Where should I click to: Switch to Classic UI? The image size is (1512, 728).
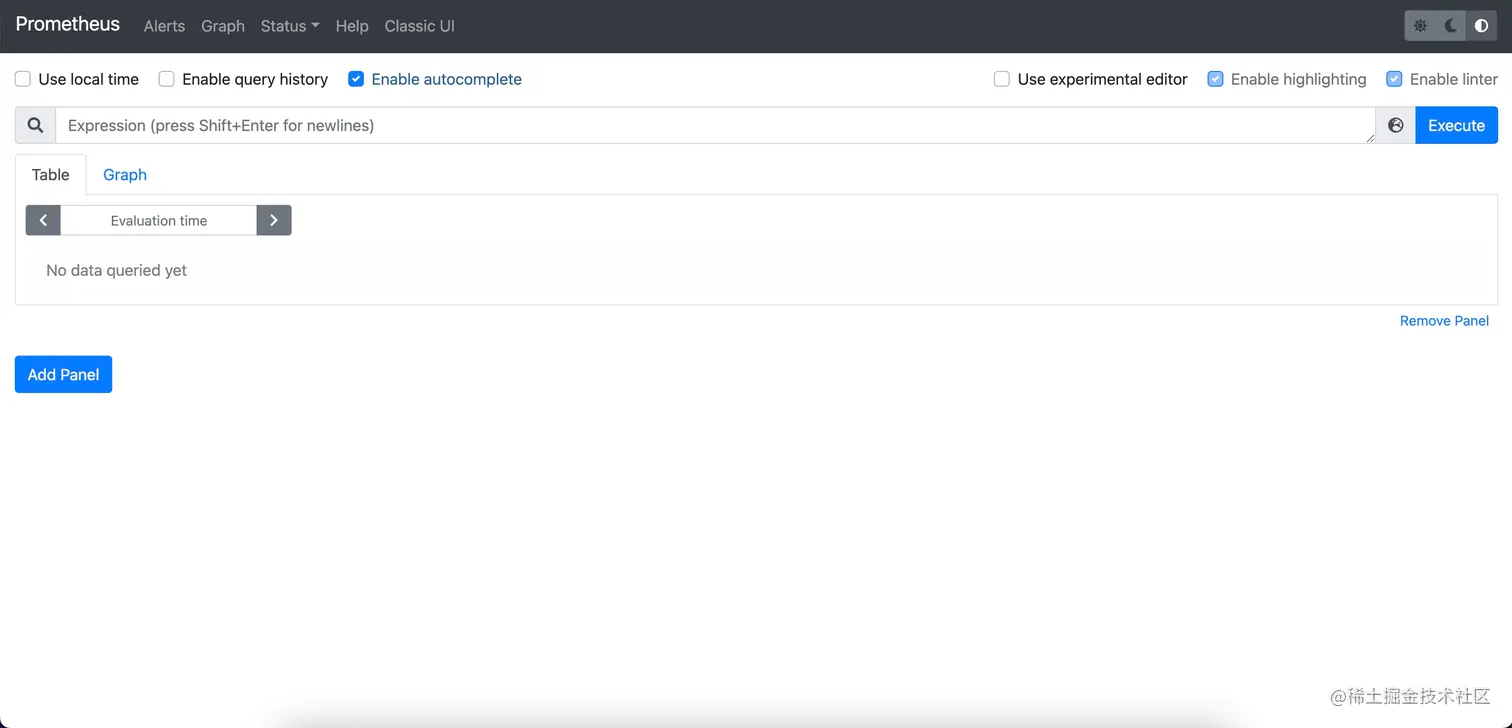click(420, 26)
